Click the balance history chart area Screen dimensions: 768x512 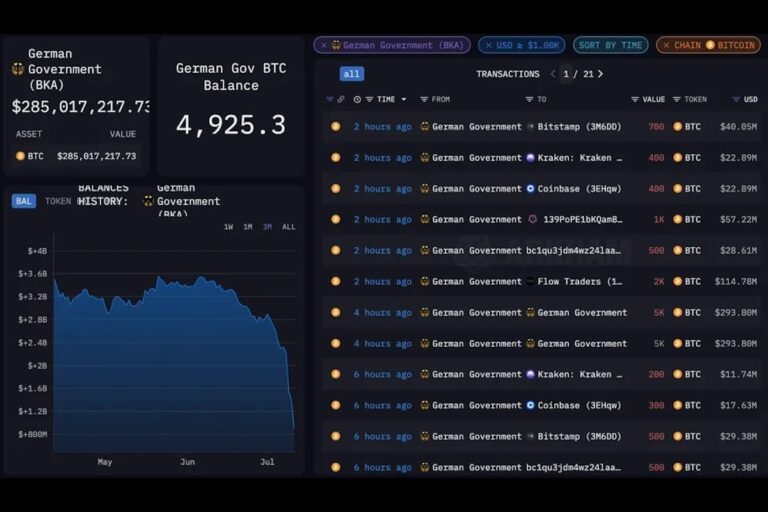(x=174, y=343)
